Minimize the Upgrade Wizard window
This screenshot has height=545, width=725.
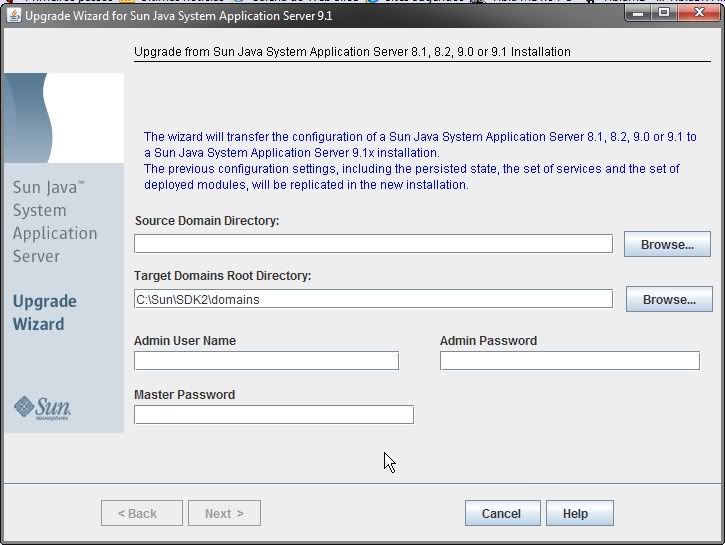(x=637, y=13)
